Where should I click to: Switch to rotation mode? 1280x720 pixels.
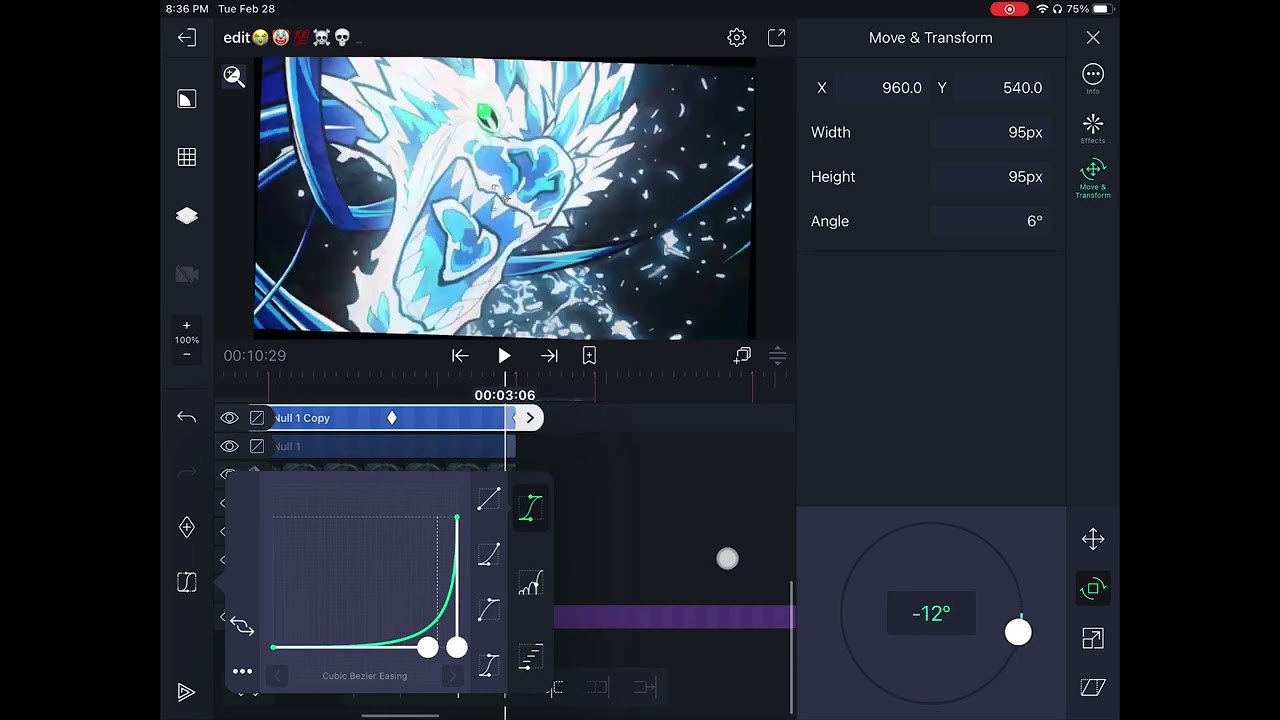coord(1093,589)
